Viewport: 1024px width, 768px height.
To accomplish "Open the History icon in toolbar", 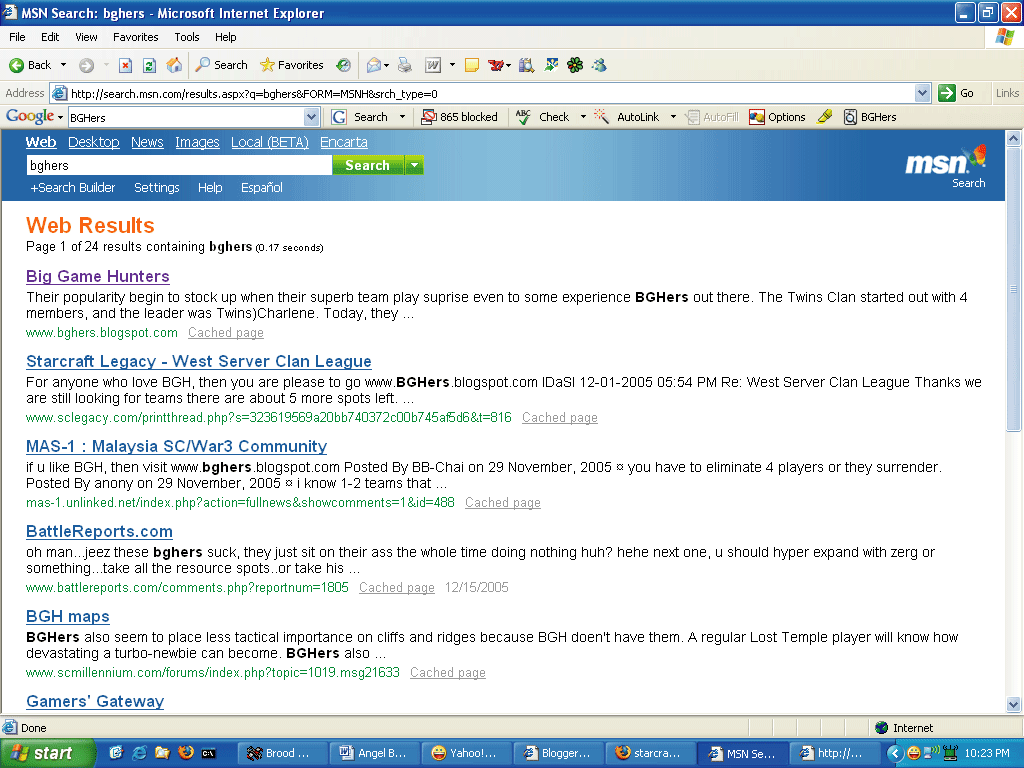I will 344,65.
